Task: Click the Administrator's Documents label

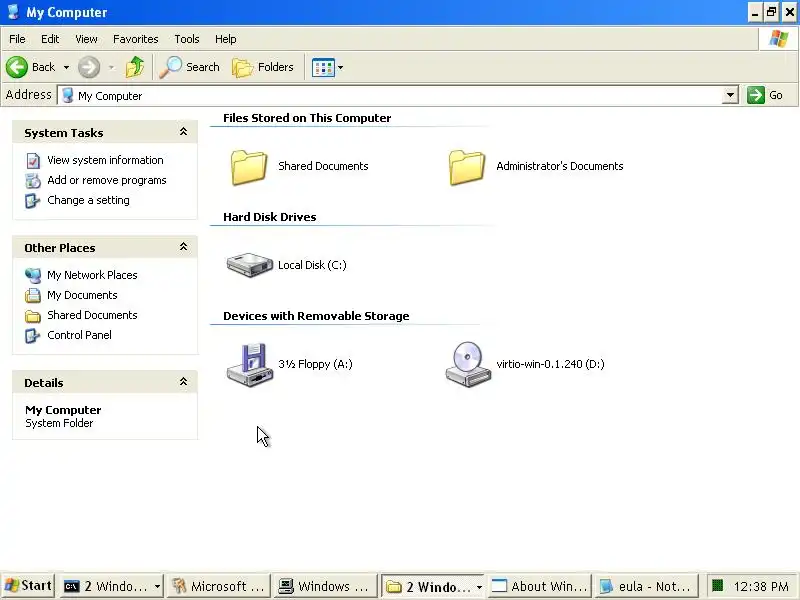Action: pos(560,166)
